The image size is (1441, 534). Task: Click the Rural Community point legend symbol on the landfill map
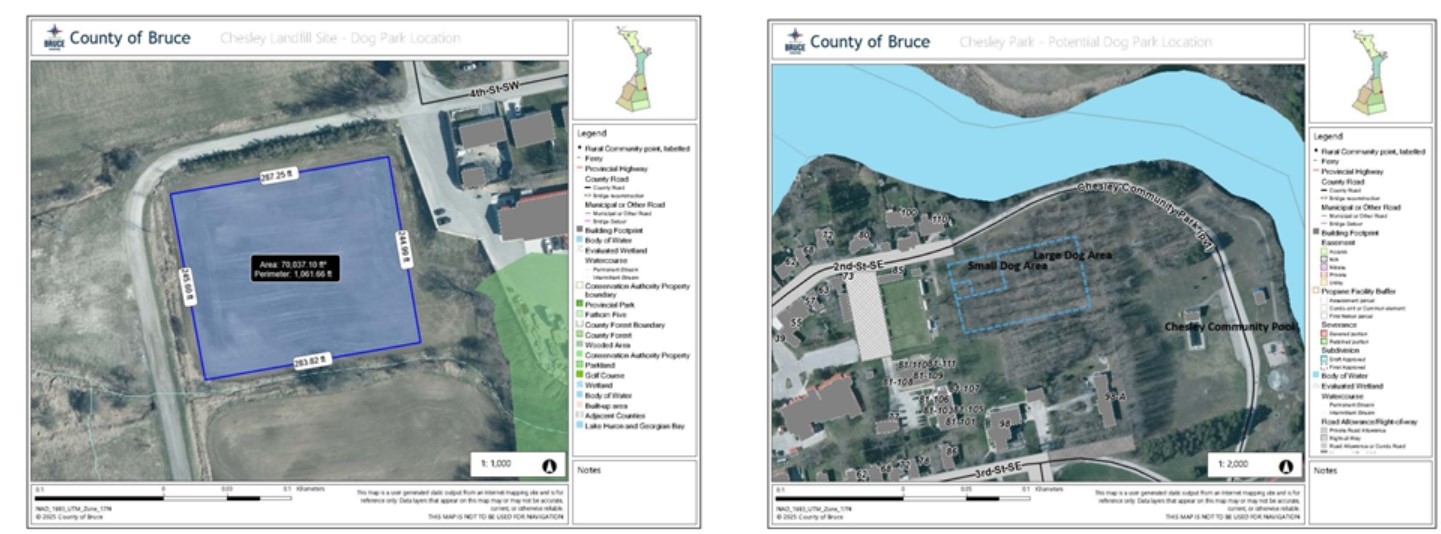coord(579,148)
